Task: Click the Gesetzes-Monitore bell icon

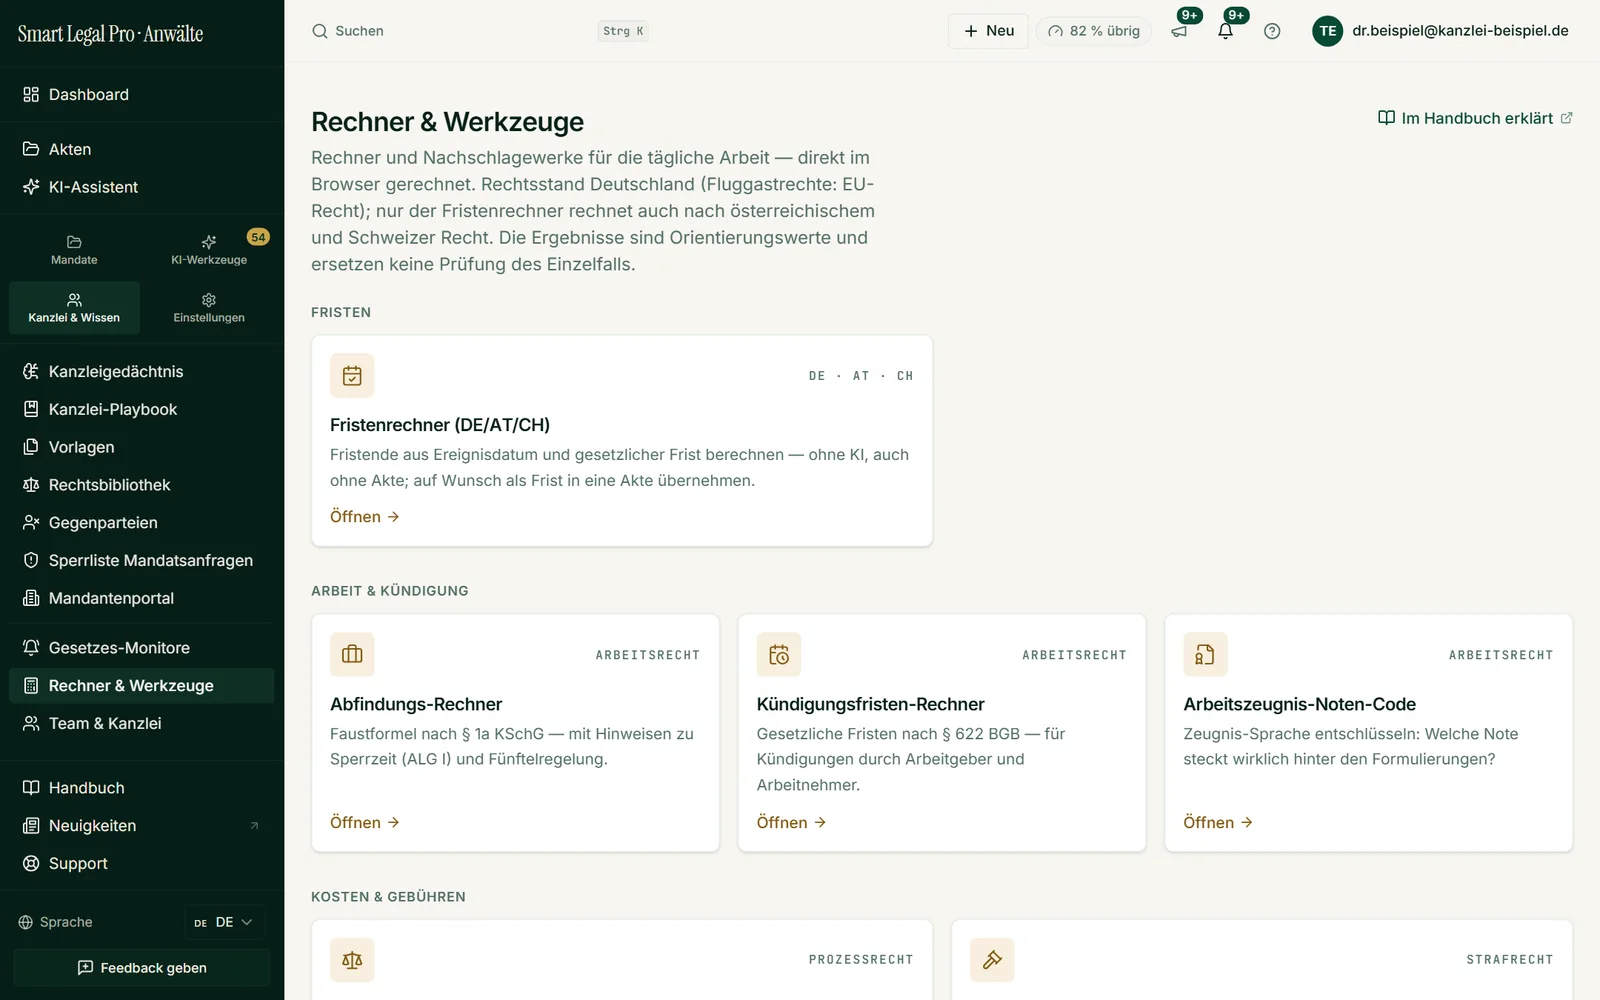Action: 31,648
